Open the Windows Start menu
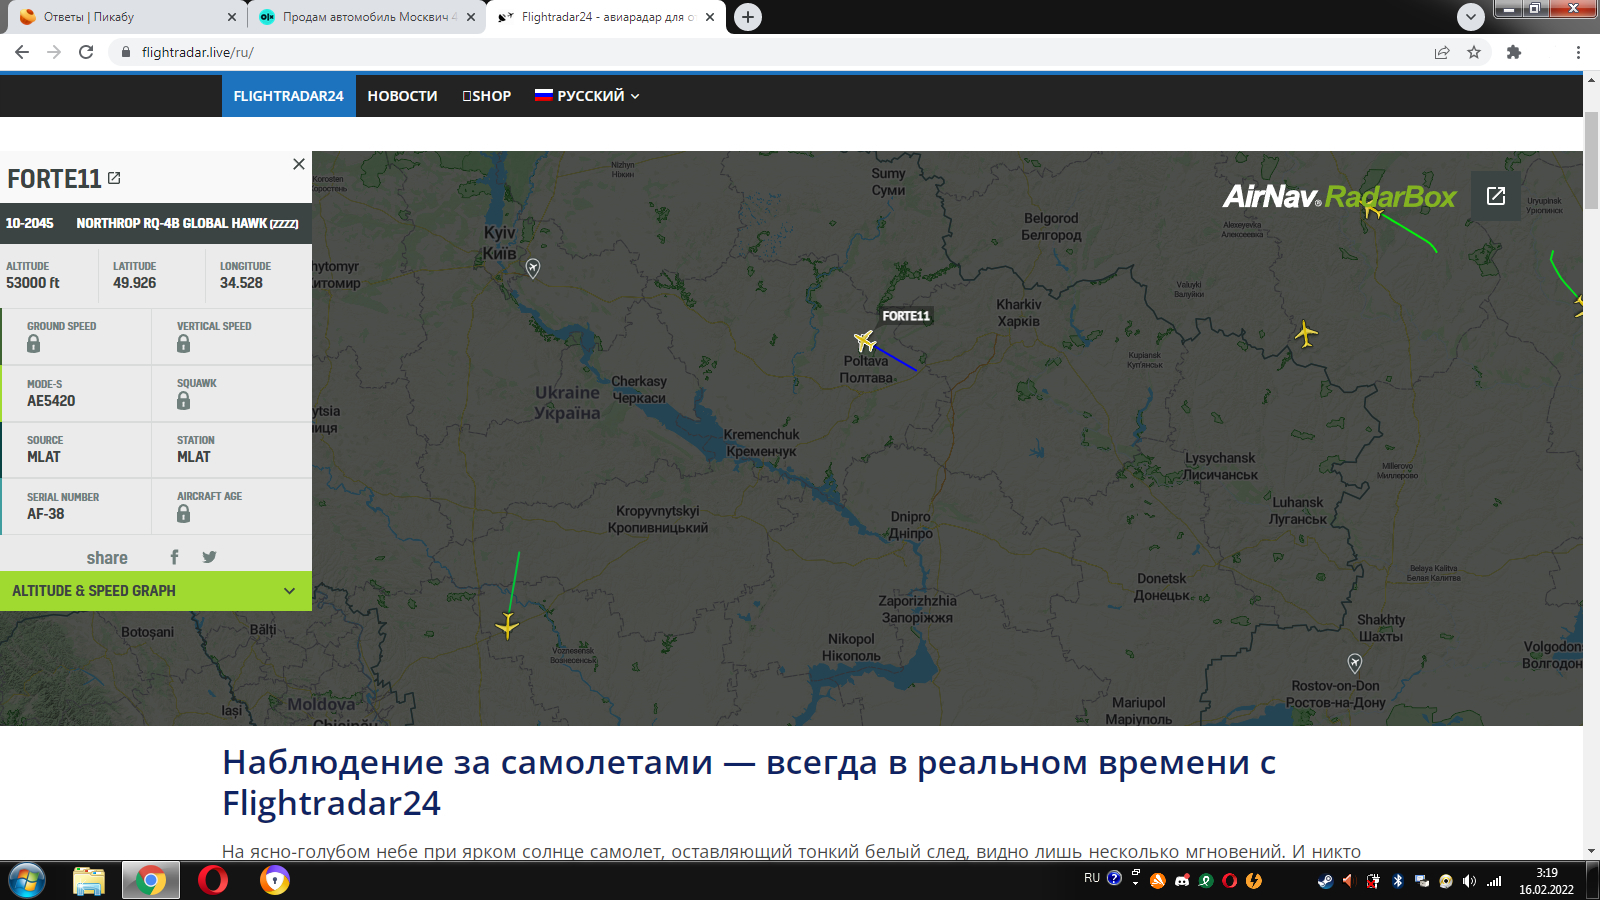The width and height of the screenshot is (1600, 900). 27,880
